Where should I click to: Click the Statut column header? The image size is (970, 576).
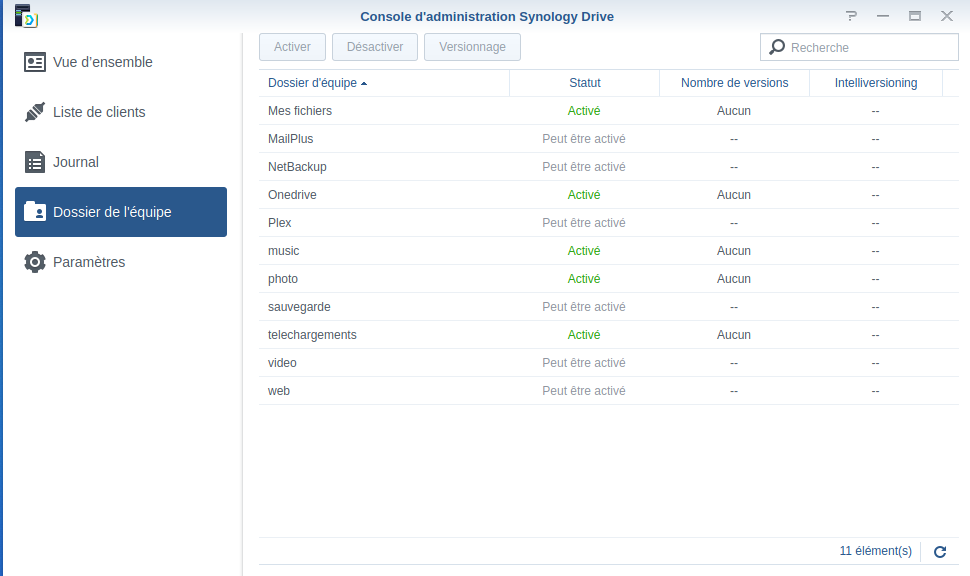click(x=584, y=83)
